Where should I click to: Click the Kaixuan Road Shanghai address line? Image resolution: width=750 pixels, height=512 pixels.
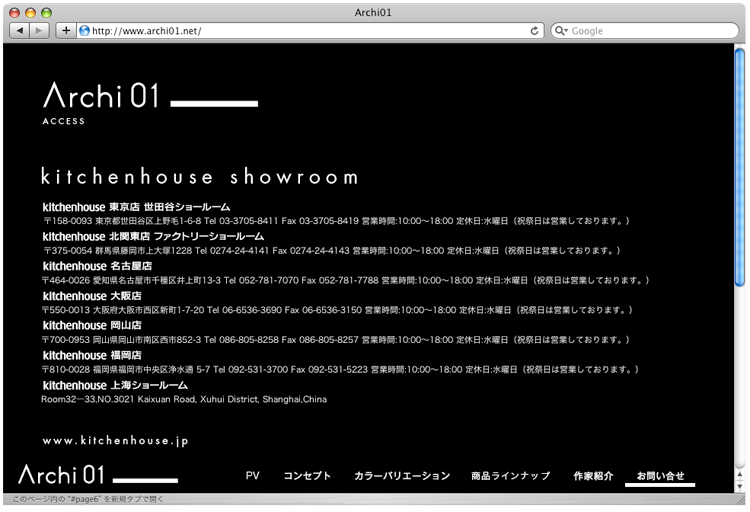(184, 399)
